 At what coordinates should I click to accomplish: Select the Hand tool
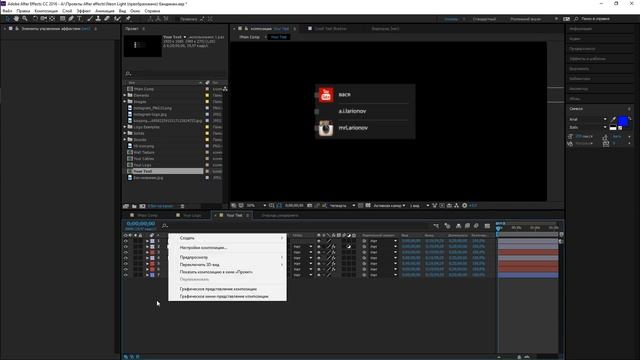click(16, 19)
